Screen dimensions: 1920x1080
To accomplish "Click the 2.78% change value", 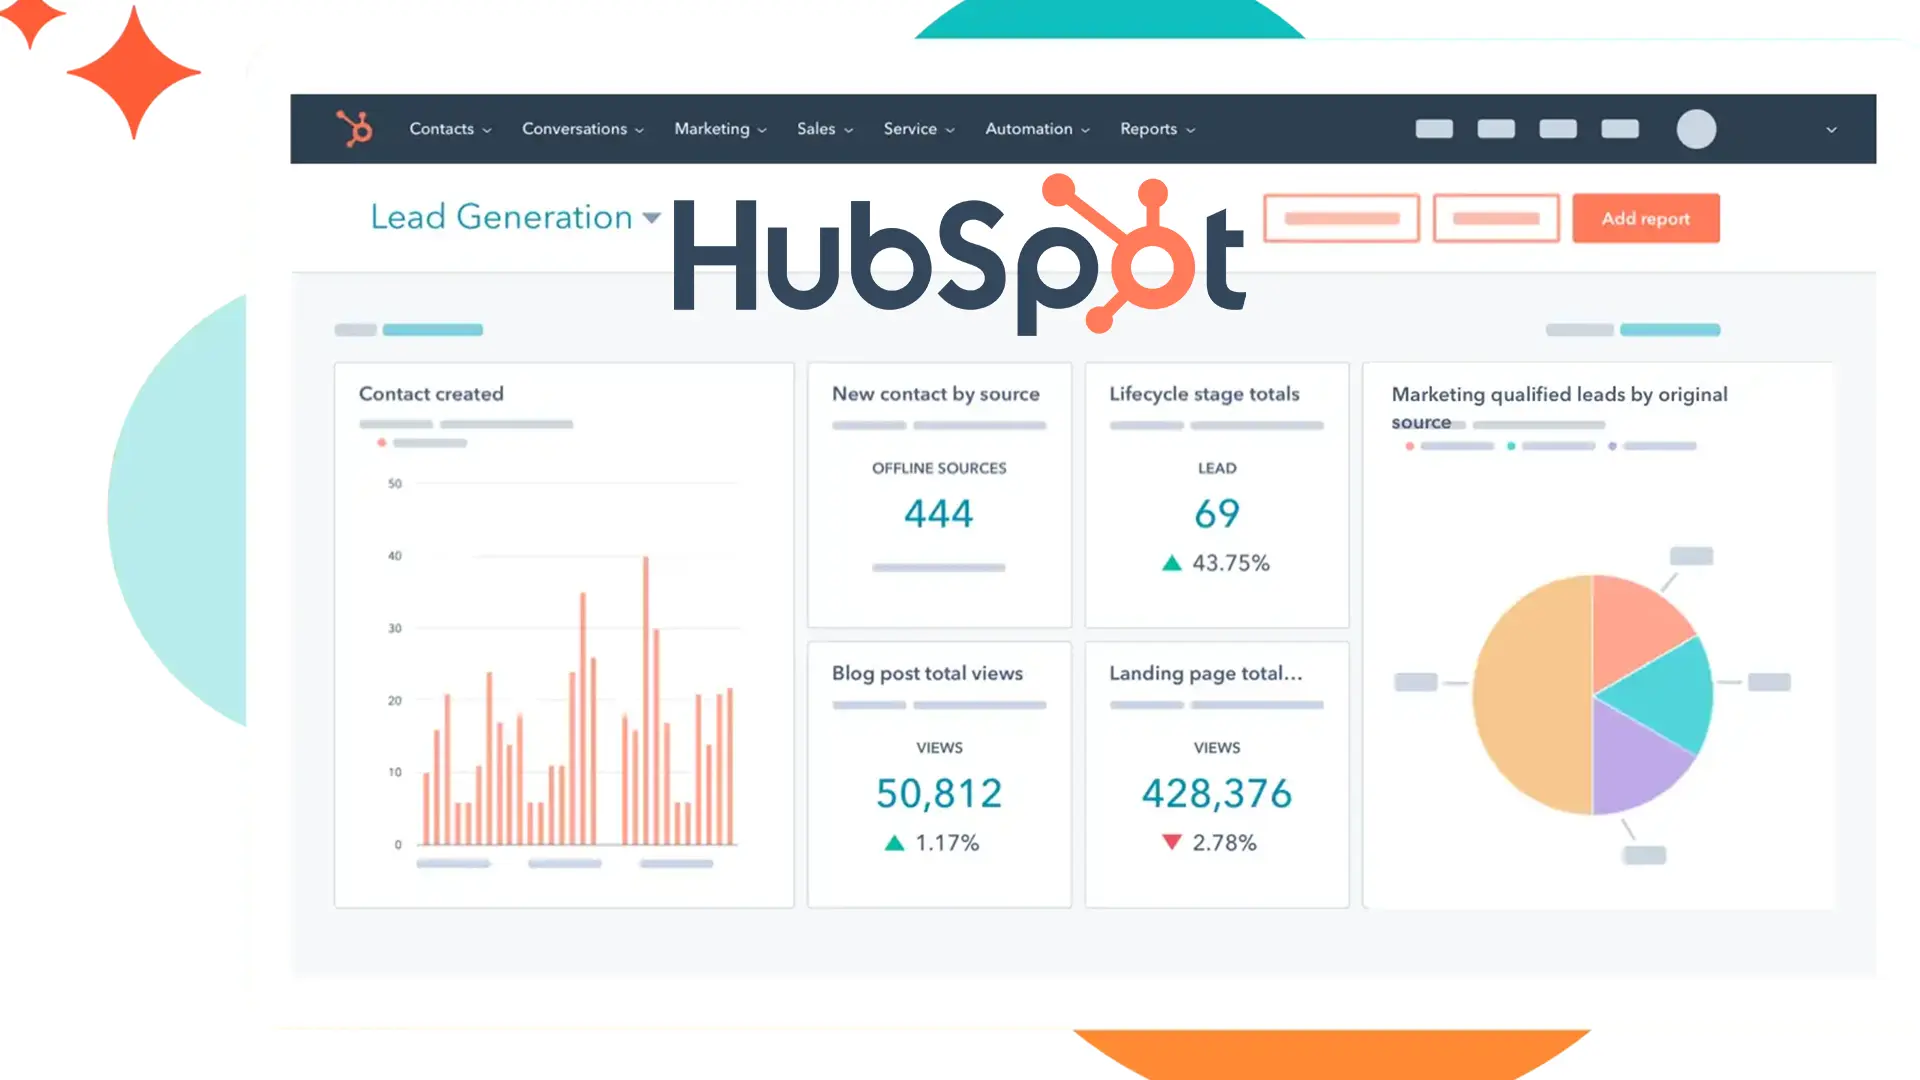I will click(x=1224, y=843).
